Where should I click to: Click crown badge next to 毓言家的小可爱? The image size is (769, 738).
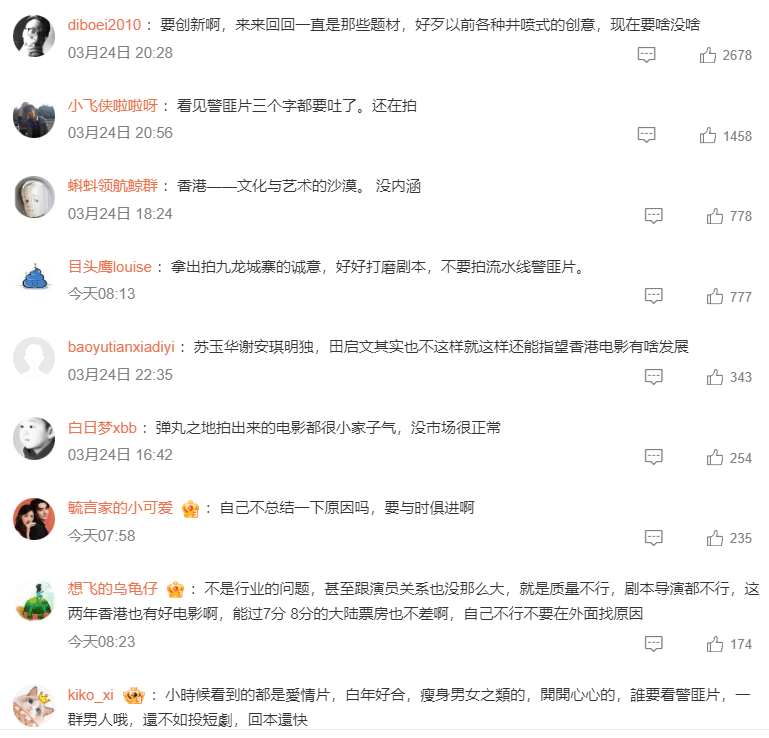coord(190,509)
